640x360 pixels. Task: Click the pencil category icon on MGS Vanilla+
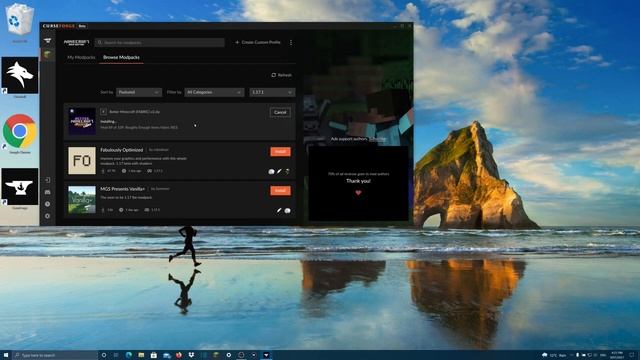(279, 211)
